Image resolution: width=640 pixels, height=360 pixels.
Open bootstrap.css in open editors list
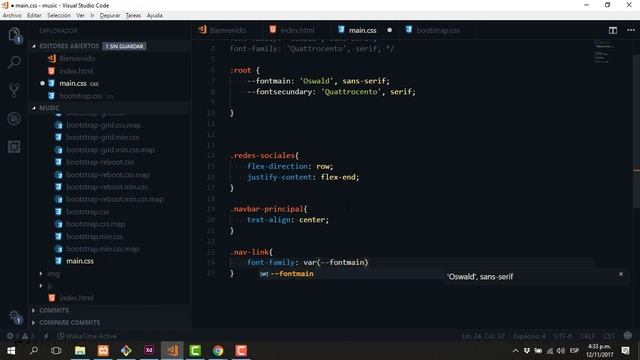pos(80,96)
